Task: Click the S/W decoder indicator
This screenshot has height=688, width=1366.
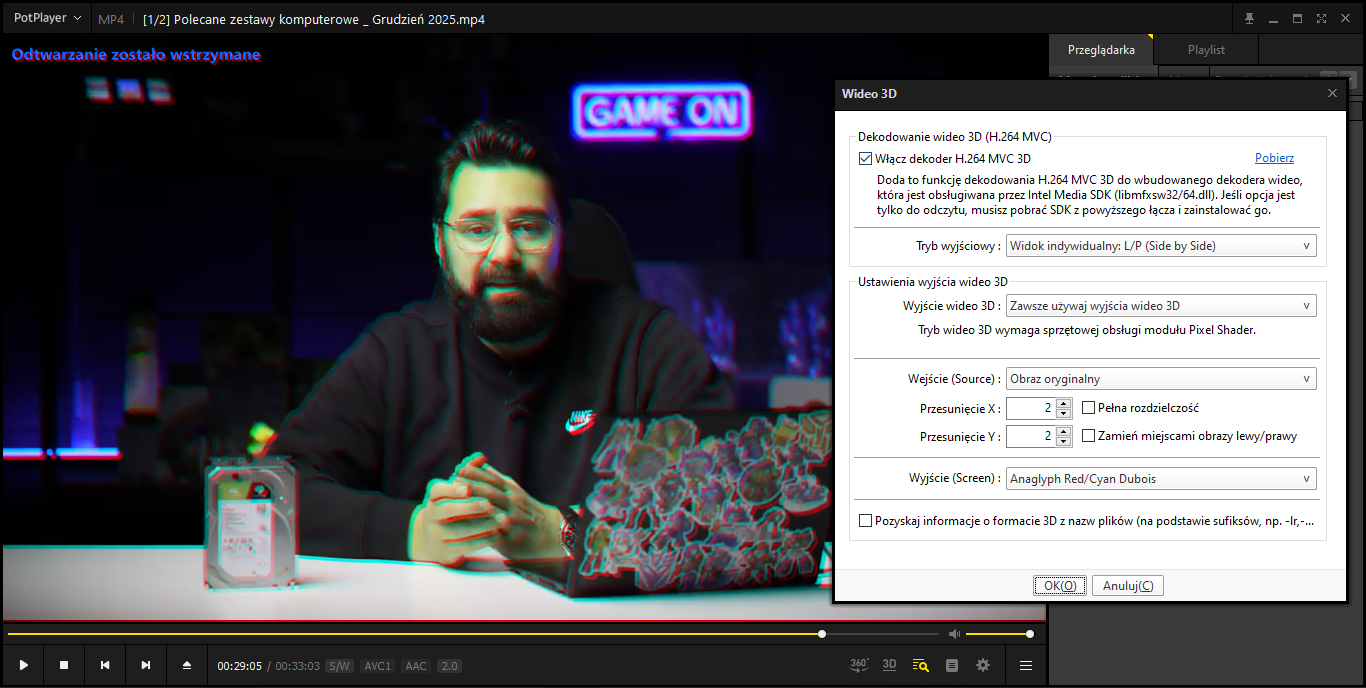Action: [340, 666]
